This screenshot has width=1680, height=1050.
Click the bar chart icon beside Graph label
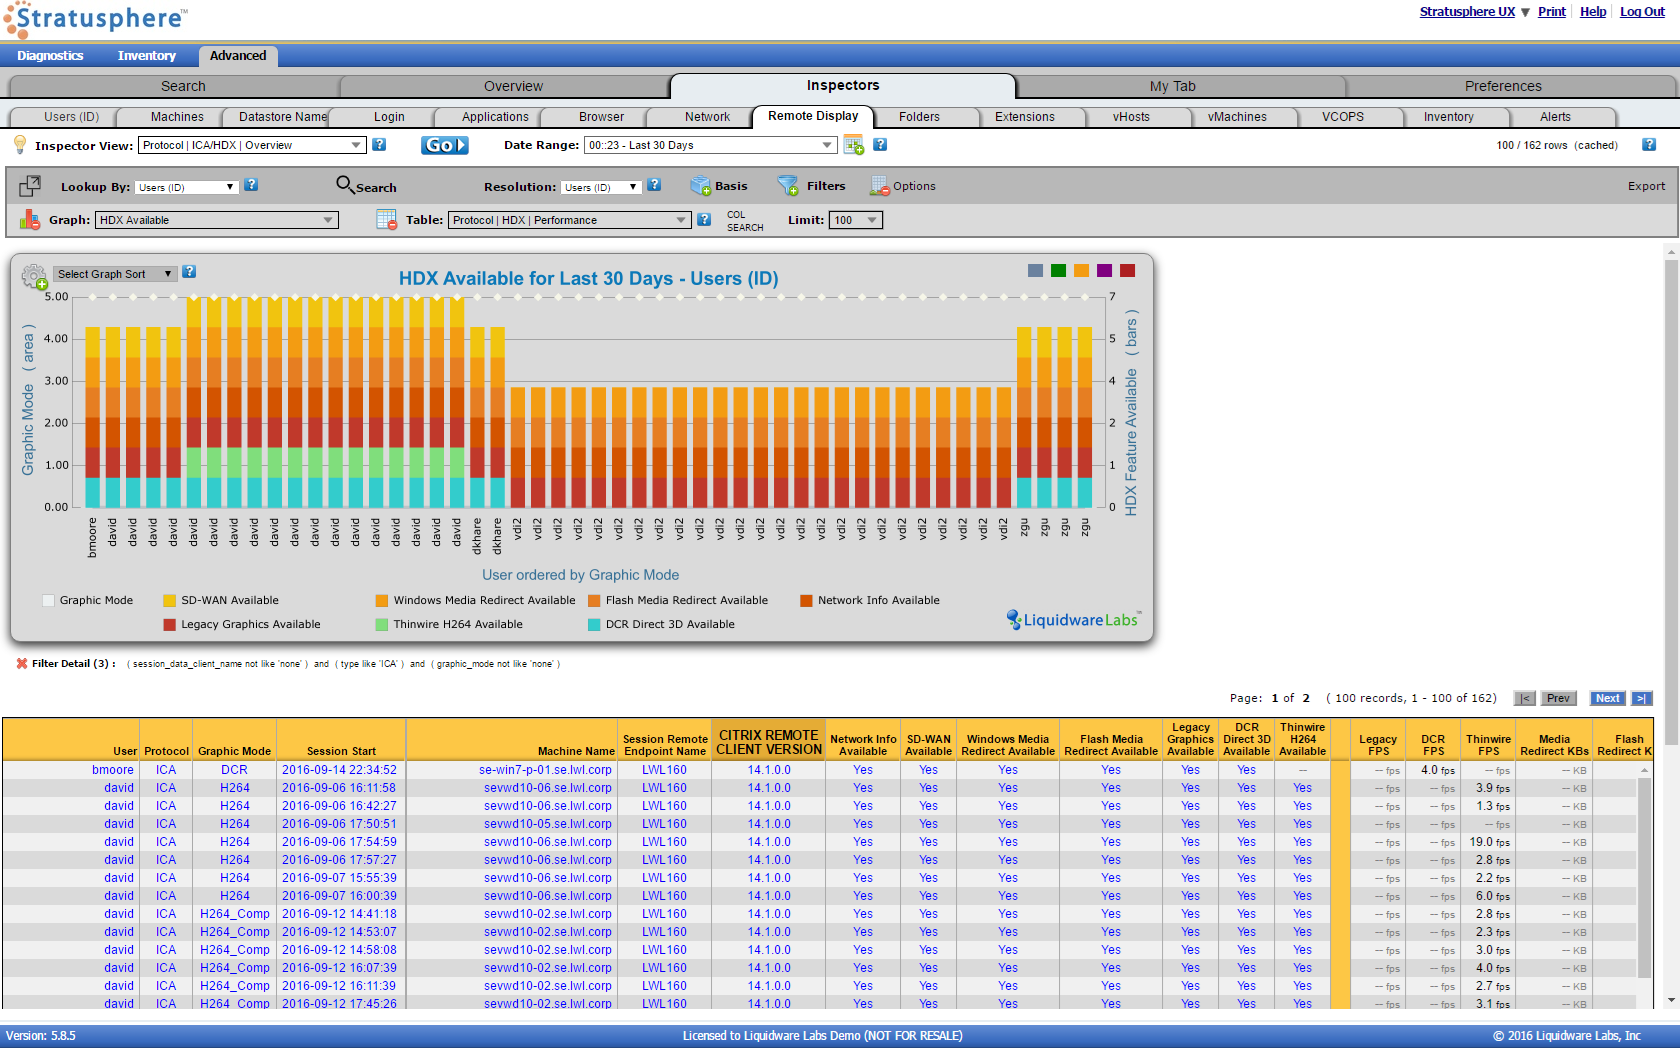click(30, 220)
